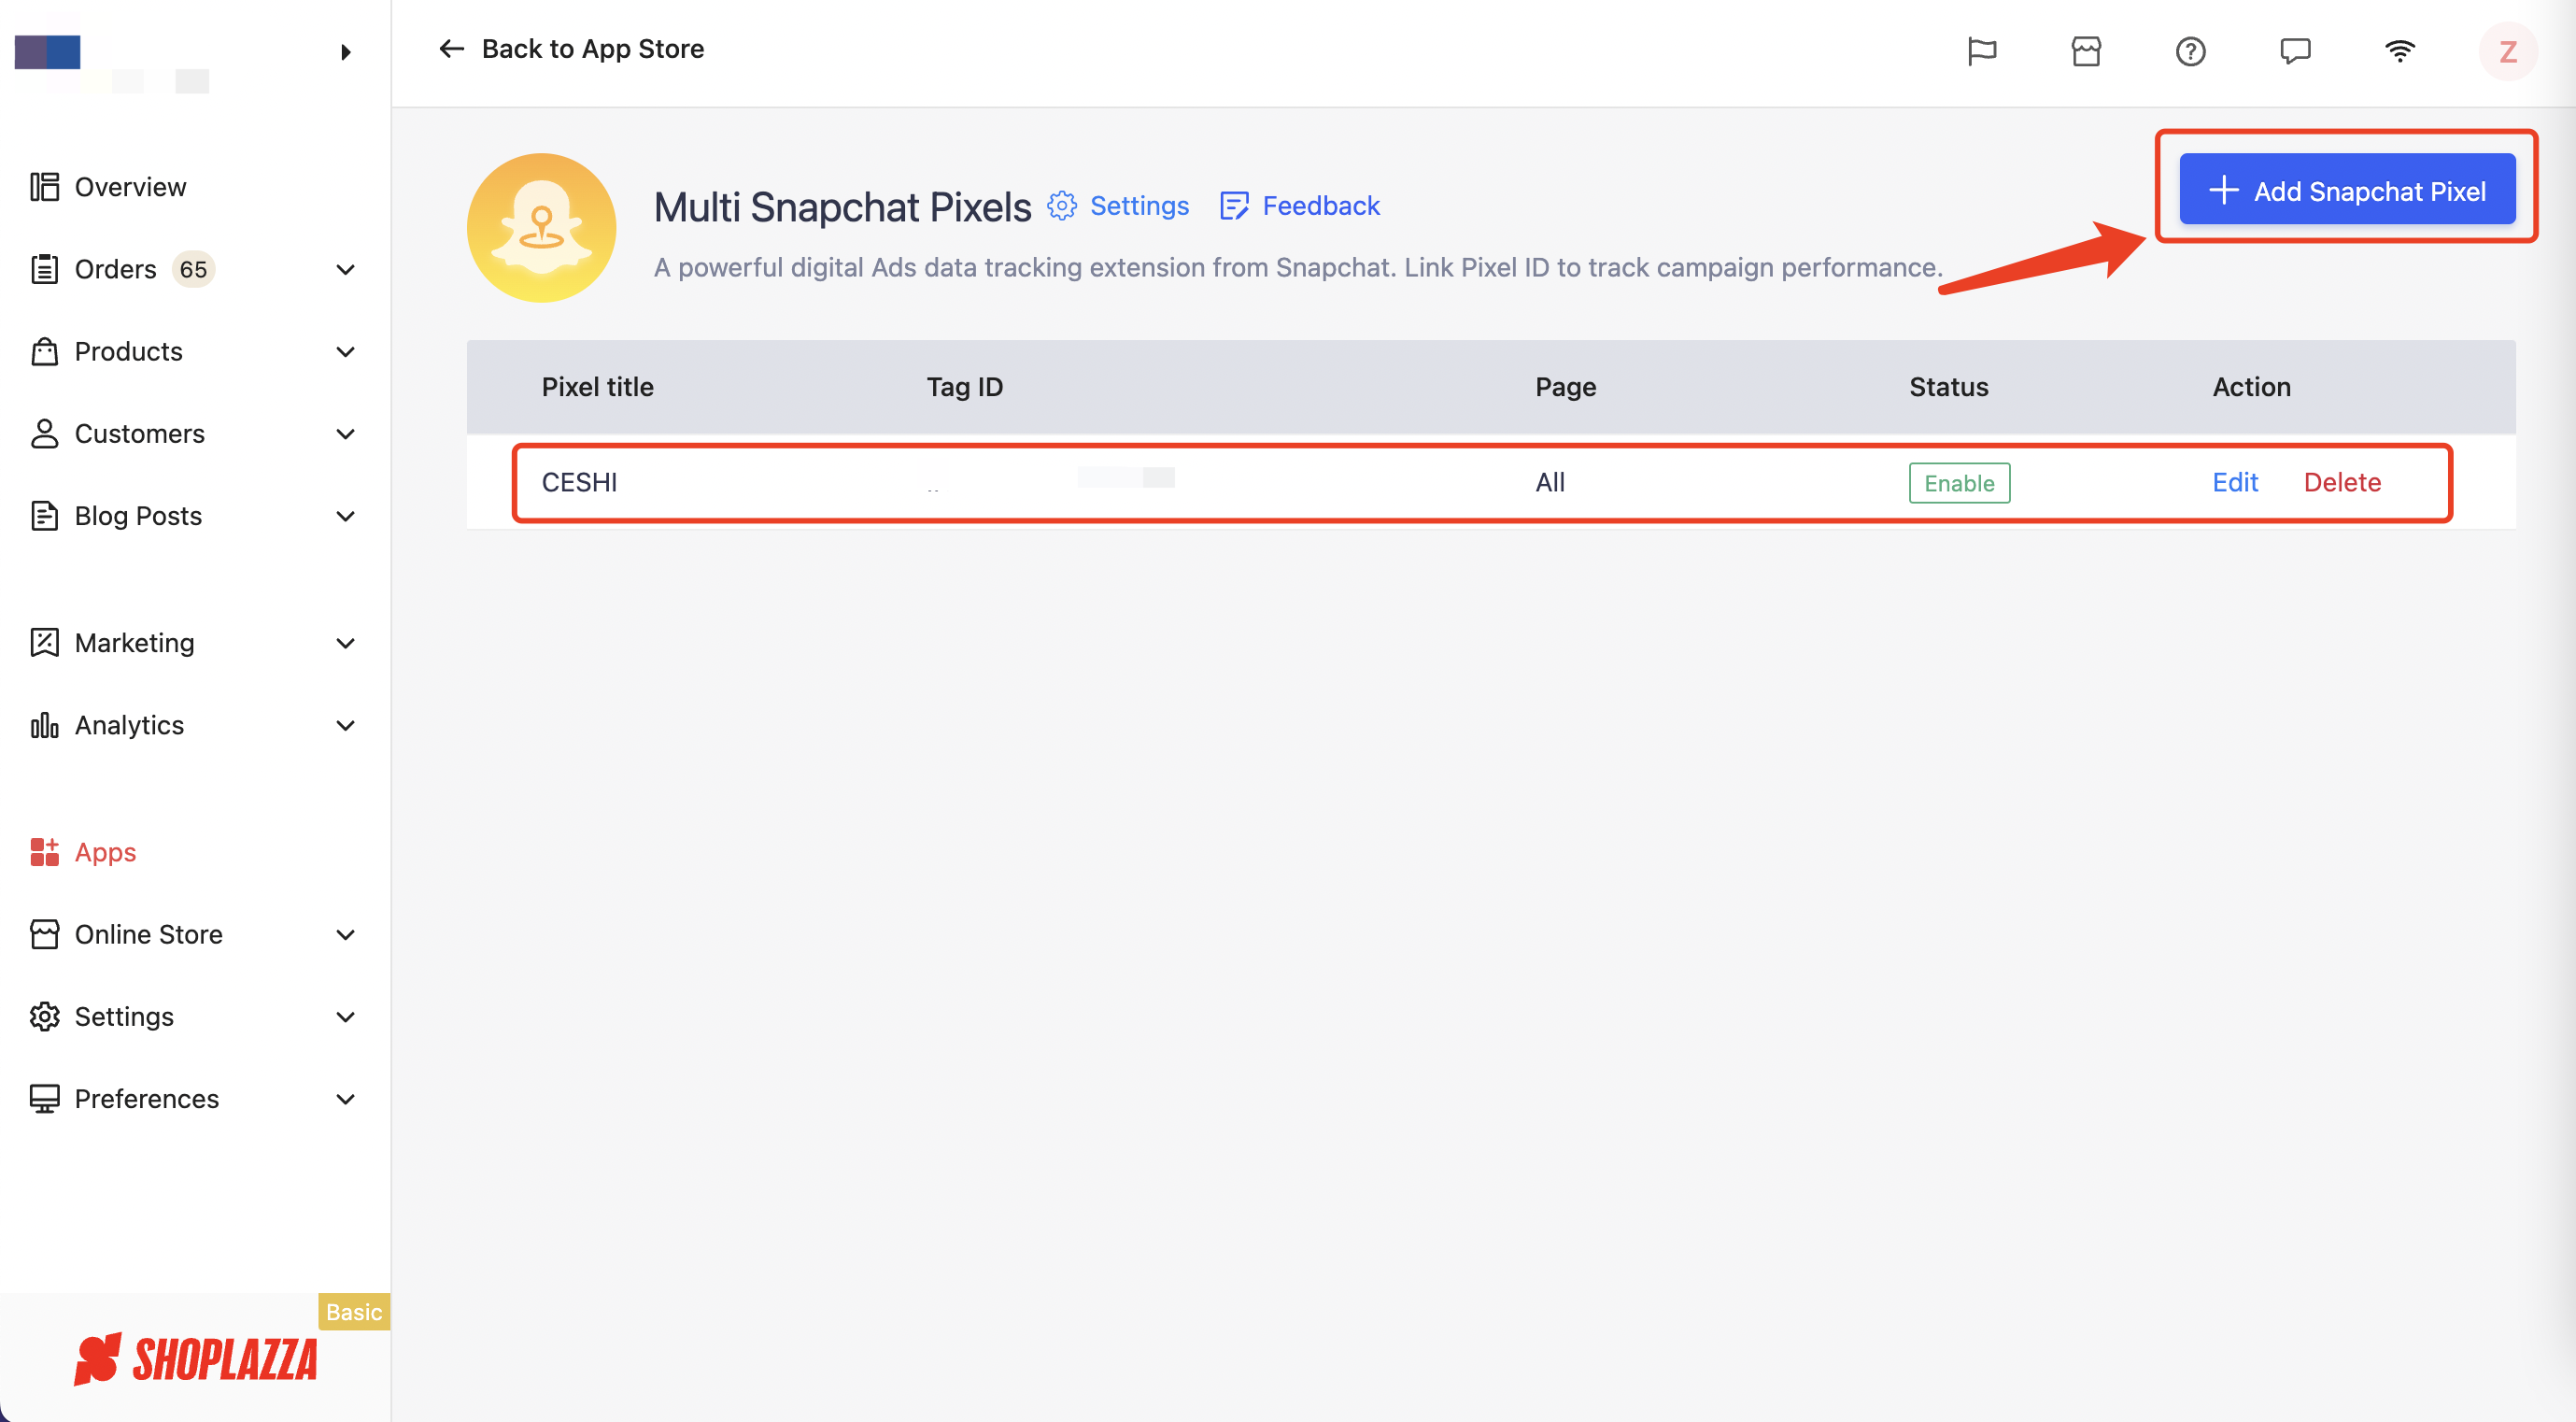The height and width of the screenshot is (1422, 2576).
Task: Click the Customers person icon
Action: click(44, 433)
